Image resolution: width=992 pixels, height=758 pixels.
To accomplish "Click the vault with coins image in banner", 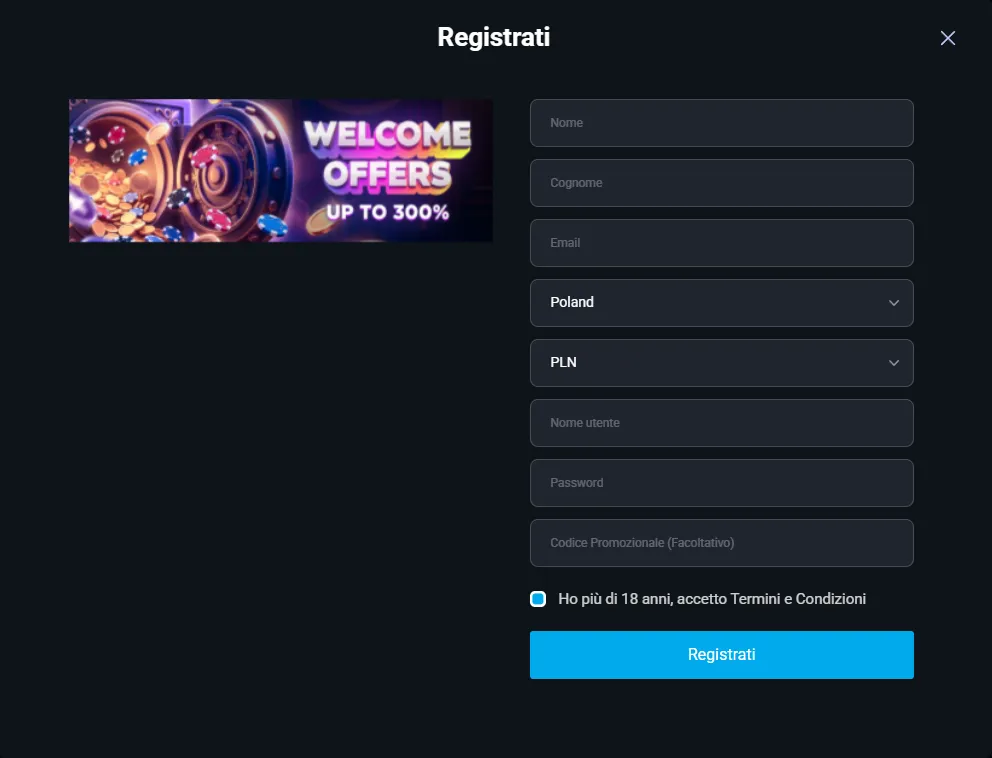I will pyautogui.click(x=180, y=171).
